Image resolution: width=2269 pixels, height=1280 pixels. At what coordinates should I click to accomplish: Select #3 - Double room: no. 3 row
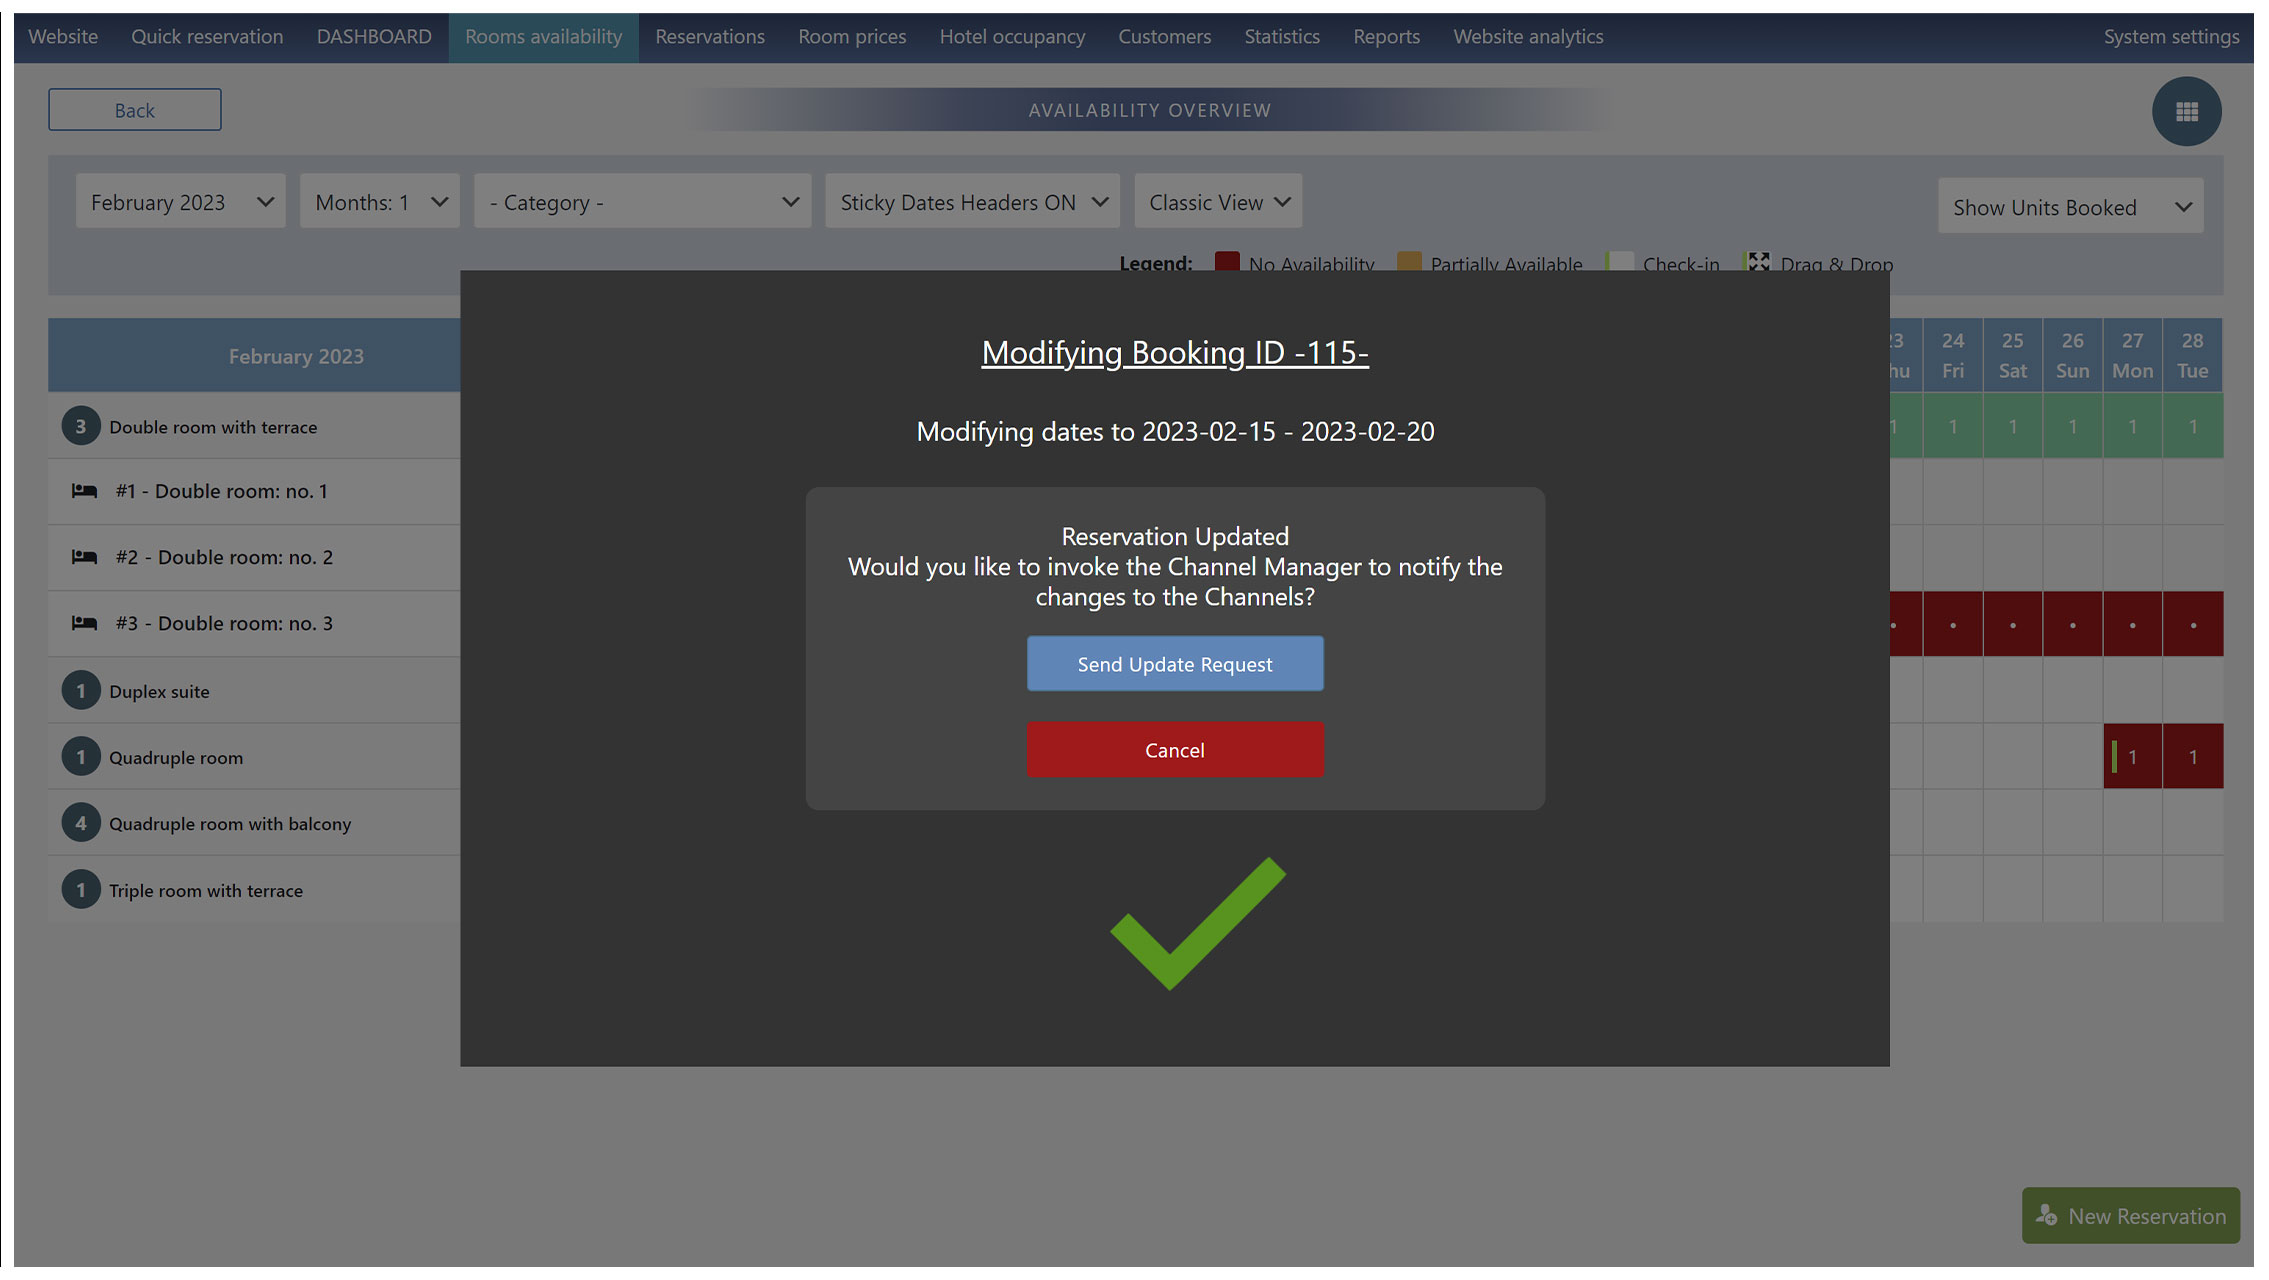click(x=254, y=623)
